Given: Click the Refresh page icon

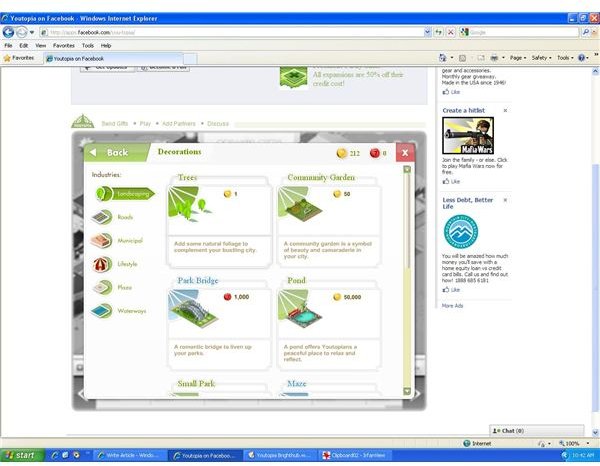Looking at the screenshot, I should pyautogui.click(x=439, y=33).
